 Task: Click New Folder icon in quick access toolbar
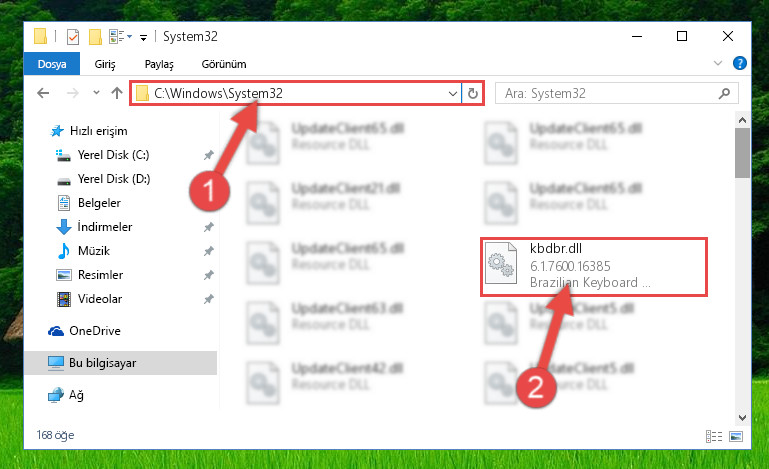(95, 36)
